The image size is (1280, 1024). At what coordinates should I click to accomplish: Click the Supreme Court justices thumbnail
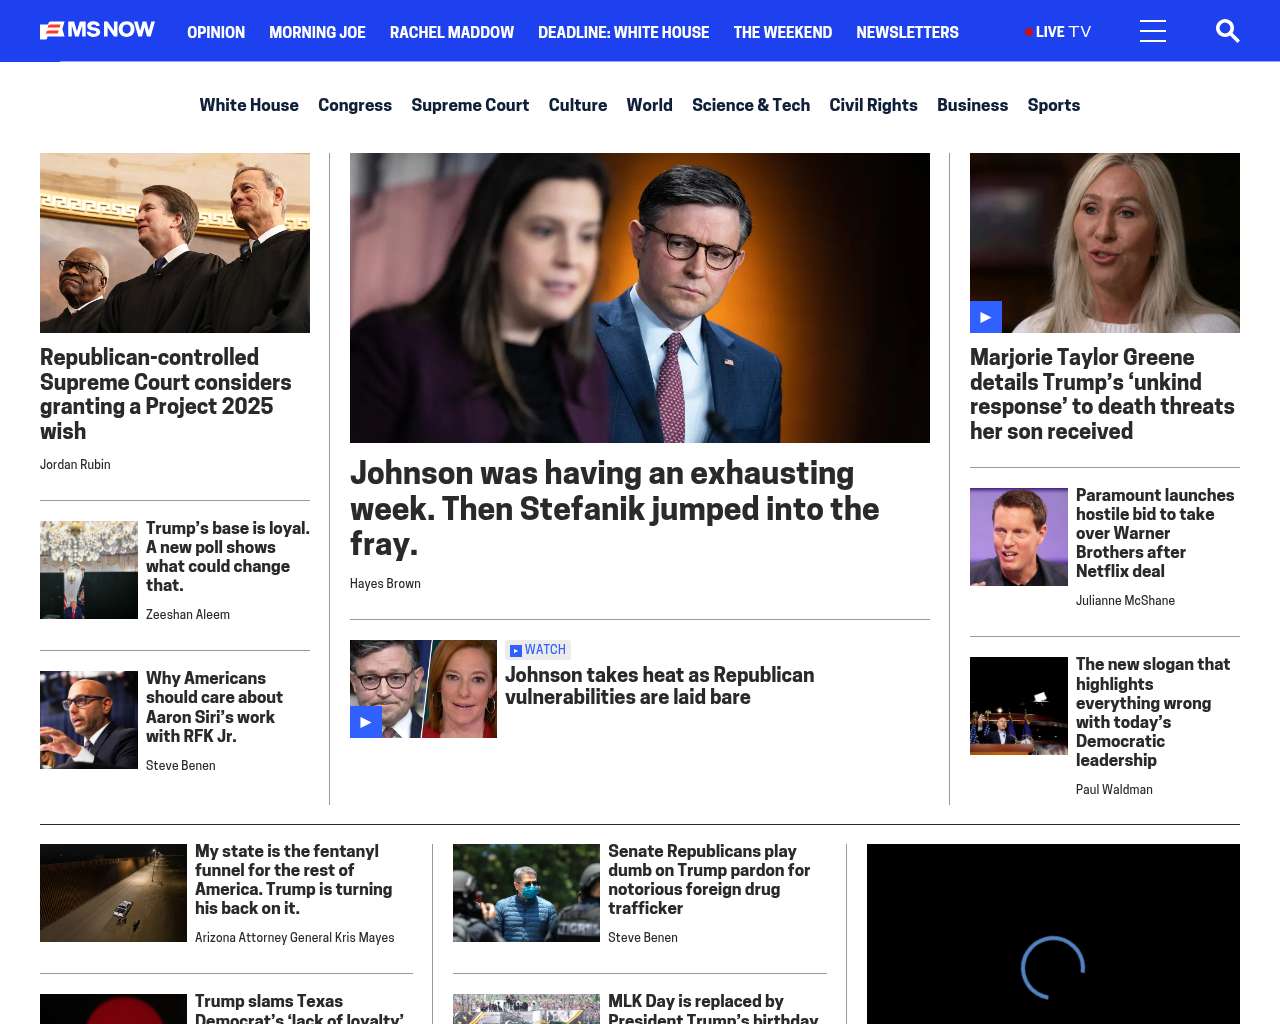(x=175, y=243)
